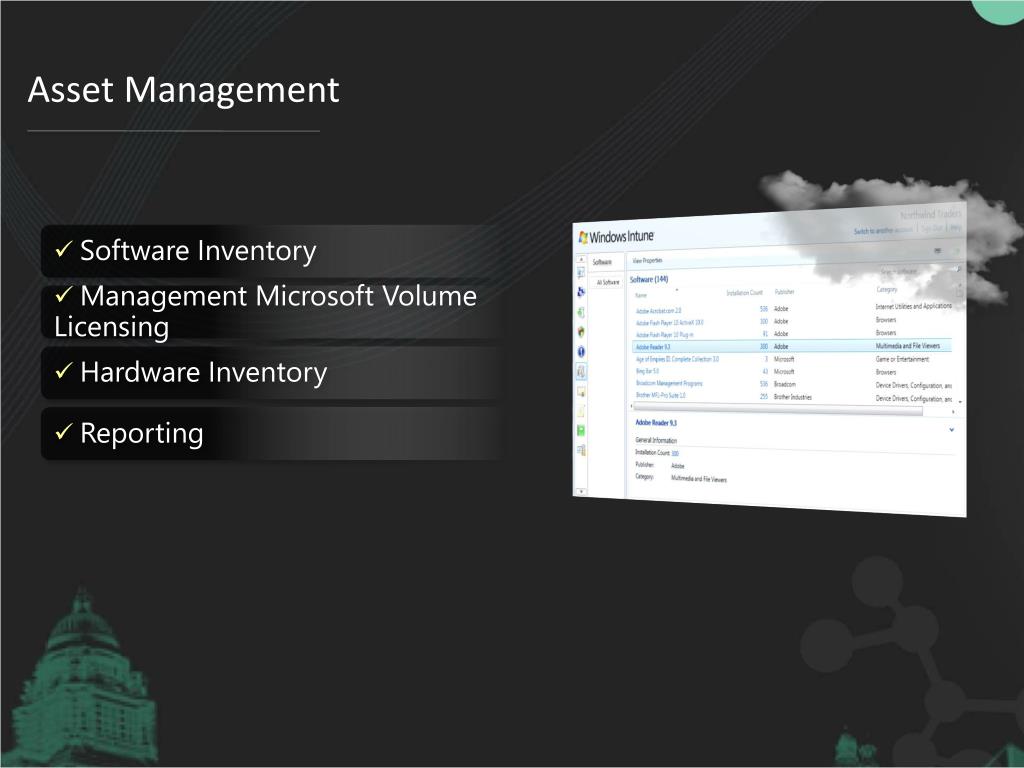The width and height of the screenshot is (1024, 768).
Task: Open Adobe Flash Player 10 Plug-in link
Action: [x=664, y=334]
